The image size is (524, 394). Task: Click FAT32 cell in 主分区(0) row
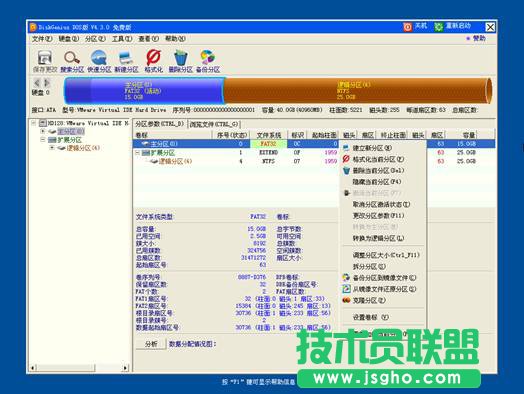tap(268, 144)
